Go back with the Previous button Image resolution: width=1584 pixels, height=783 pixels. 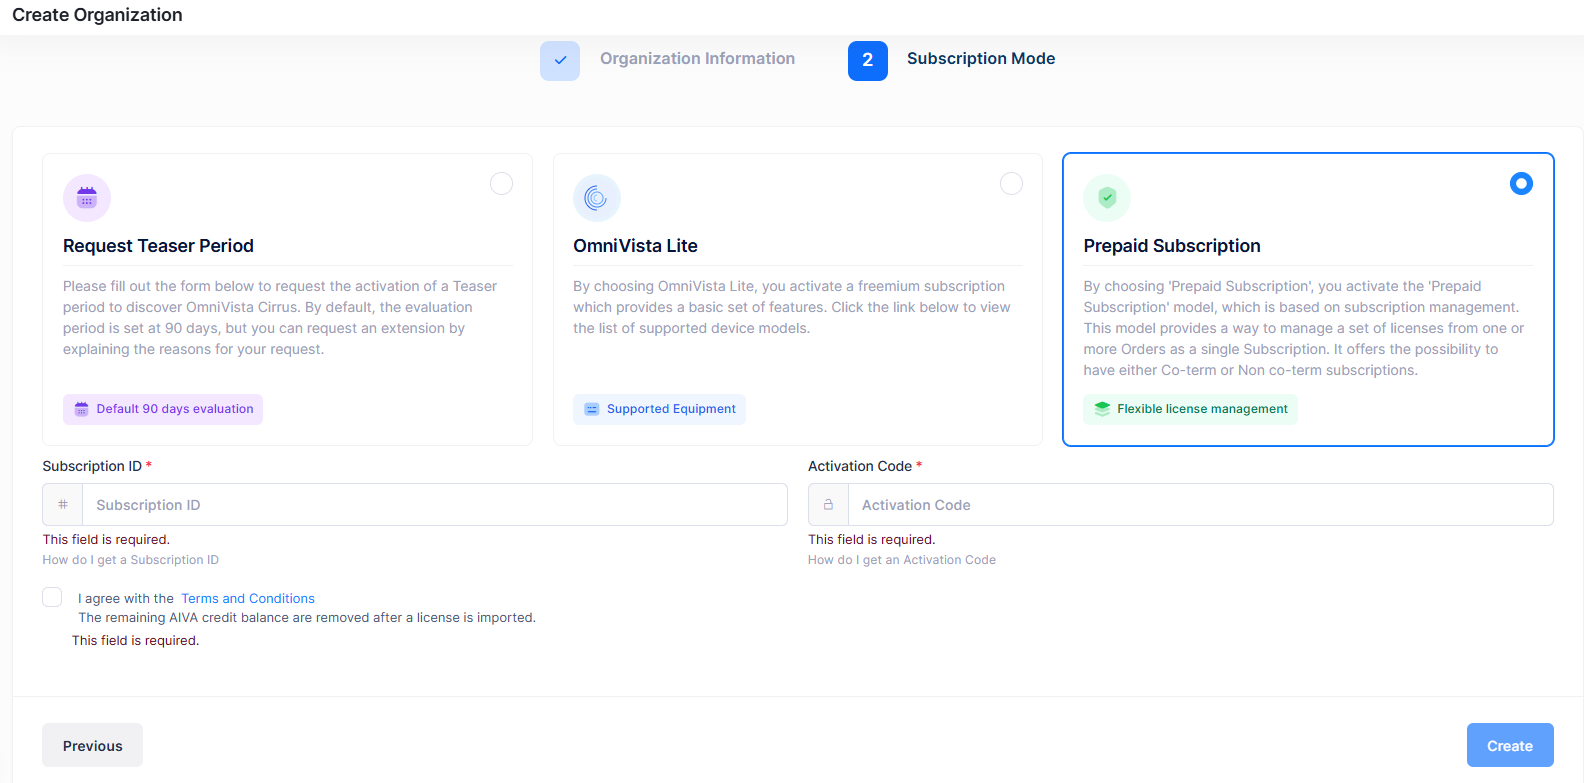[92, 745]
